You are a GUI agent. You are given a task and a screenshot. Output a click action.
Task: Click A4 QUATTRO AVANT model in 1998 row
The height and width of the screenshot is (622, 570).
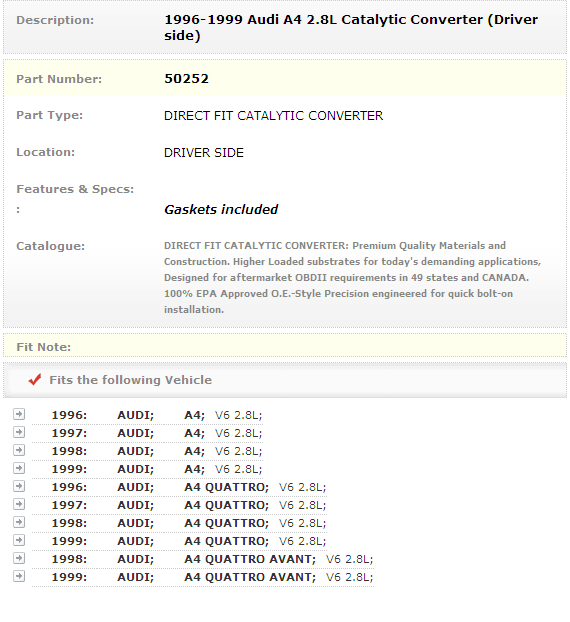pyautogui.click(x=250, y=559)
